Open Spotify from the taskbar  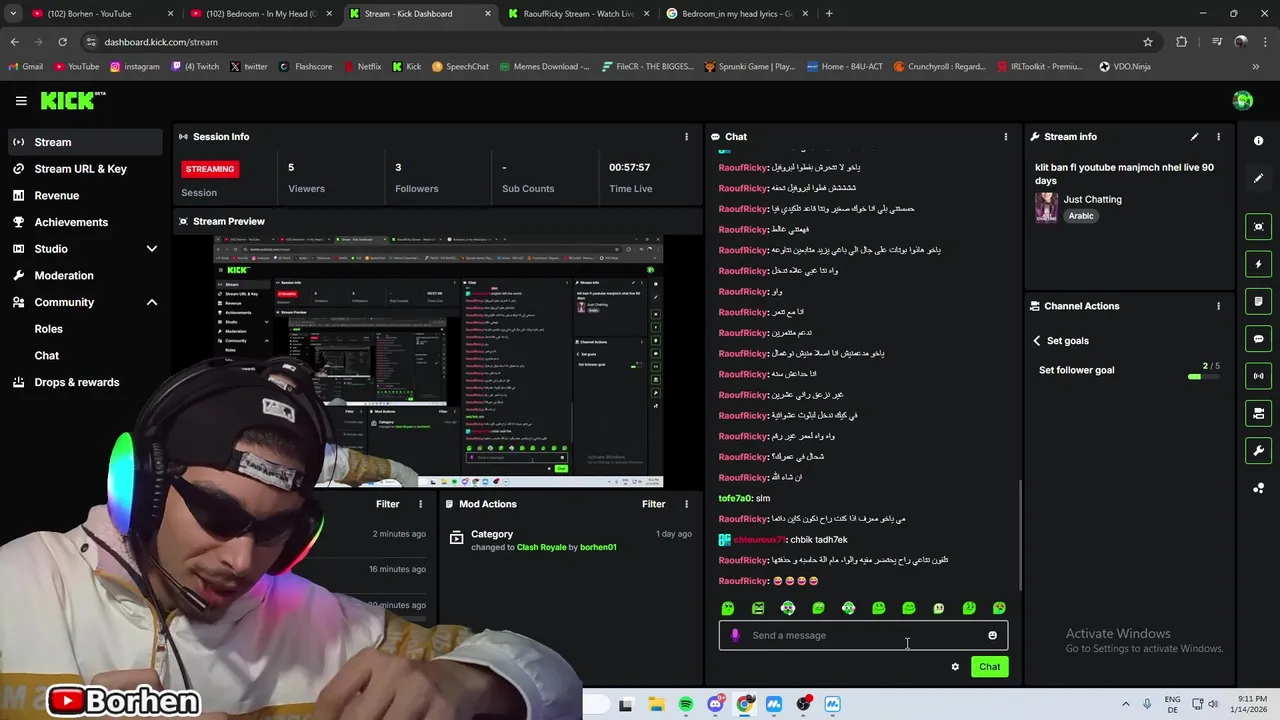(686, 705)
